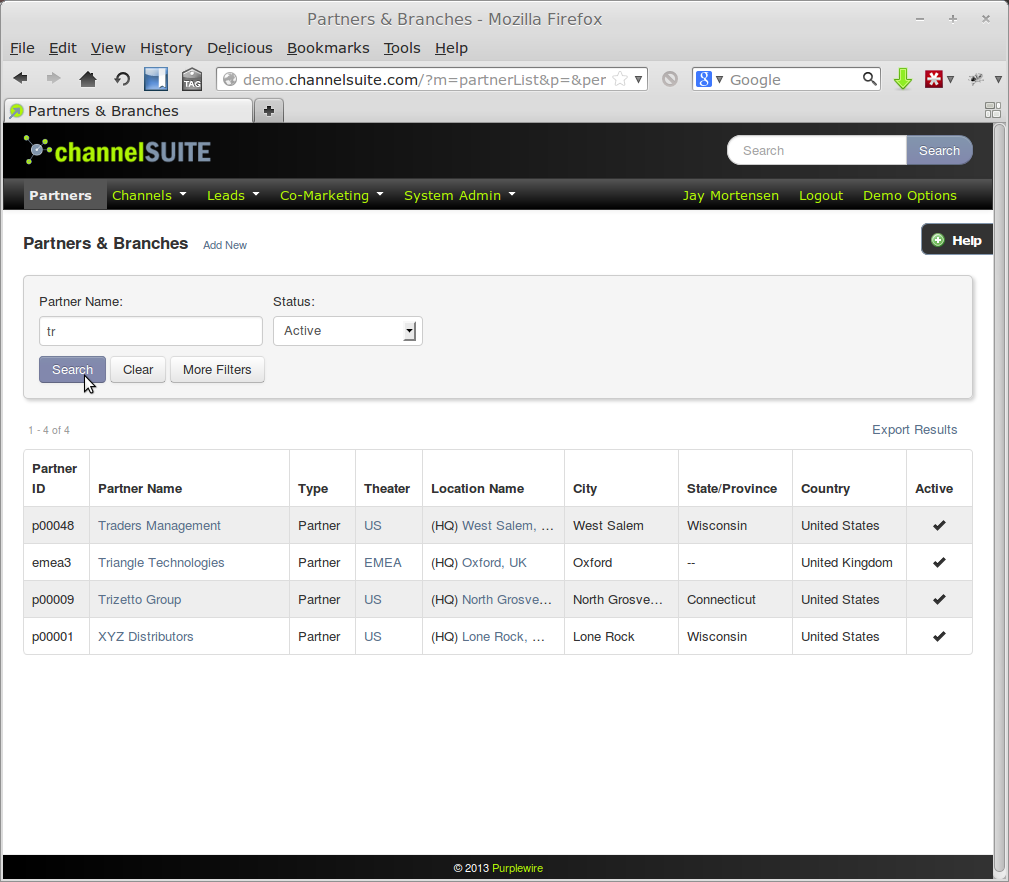Image resolution: width=1009 pixels, height=882 pixels.
Task: Click the United Kingdom country cell
Action: pyautogui.click(x=847, y=562)
